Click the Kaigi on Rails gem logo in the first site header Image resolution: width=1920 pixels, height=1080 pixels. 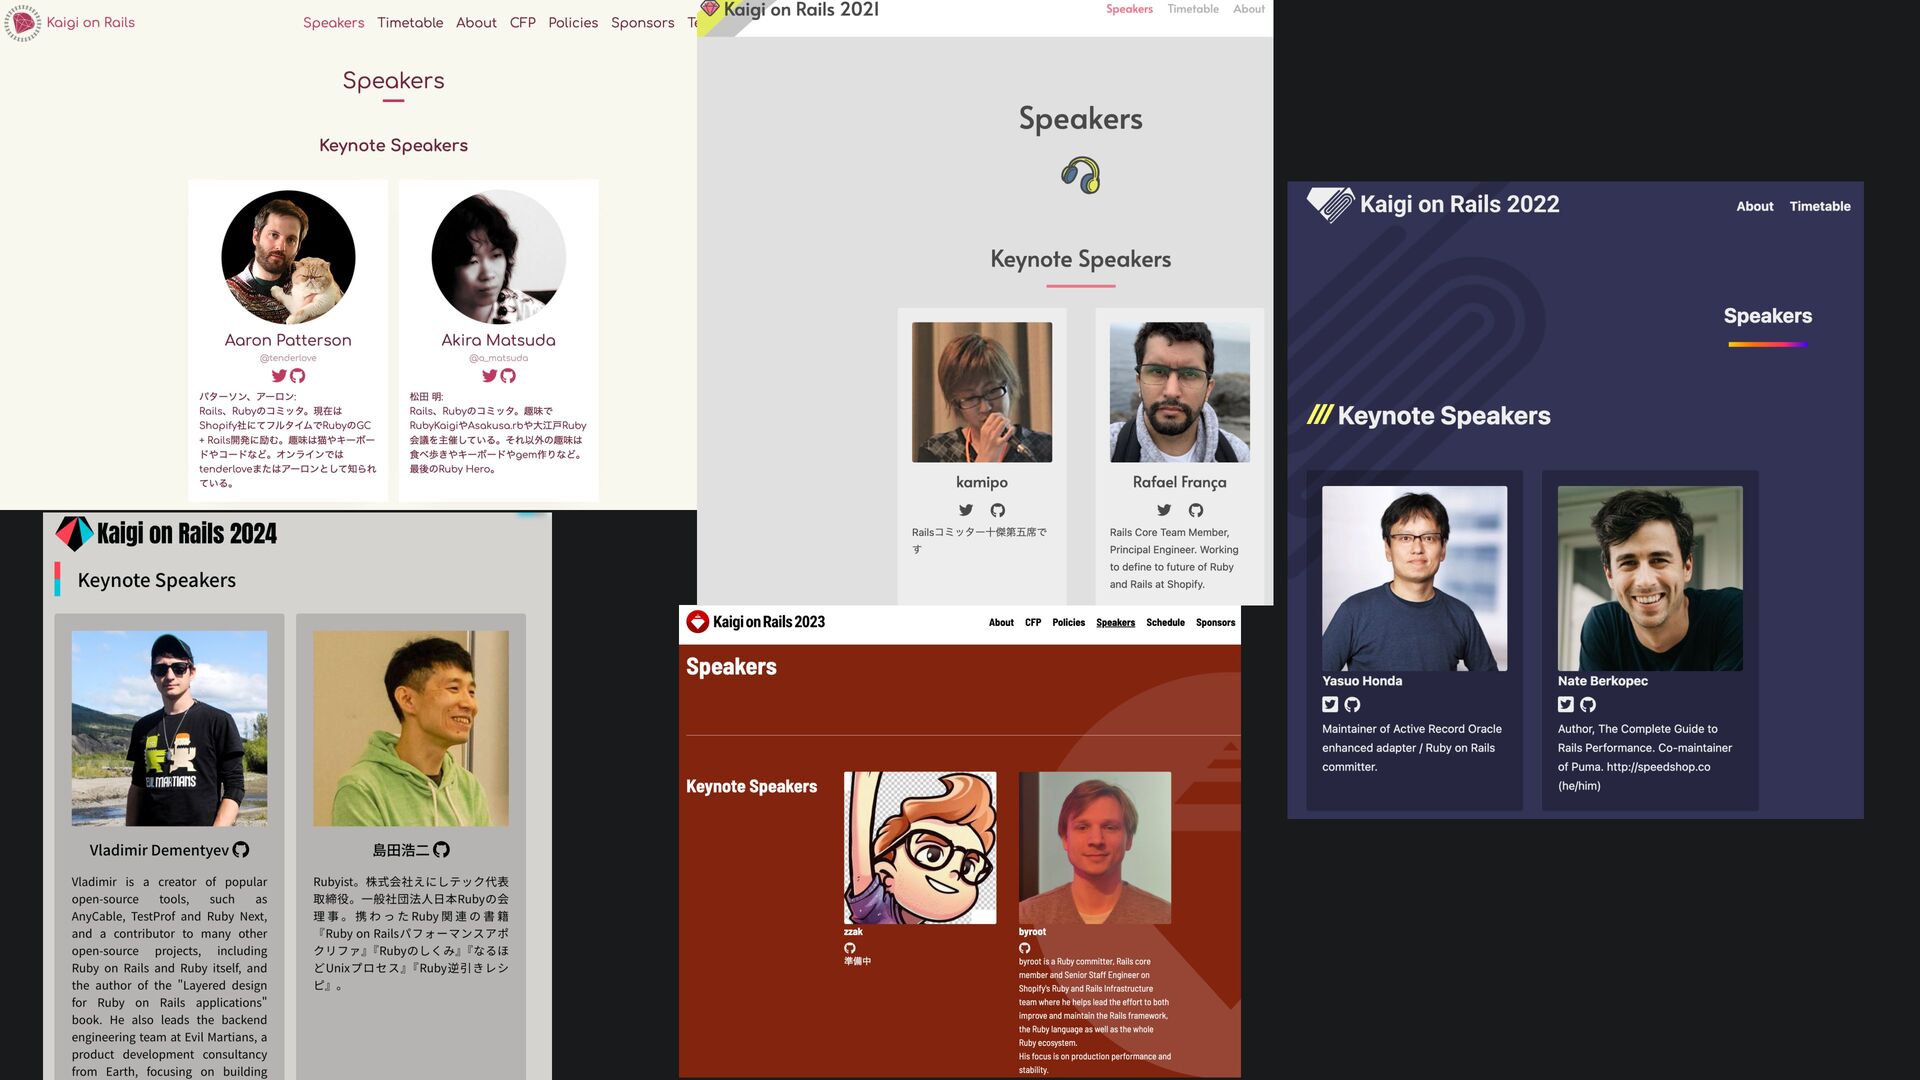pyautogui.click(x=22, y=22)
